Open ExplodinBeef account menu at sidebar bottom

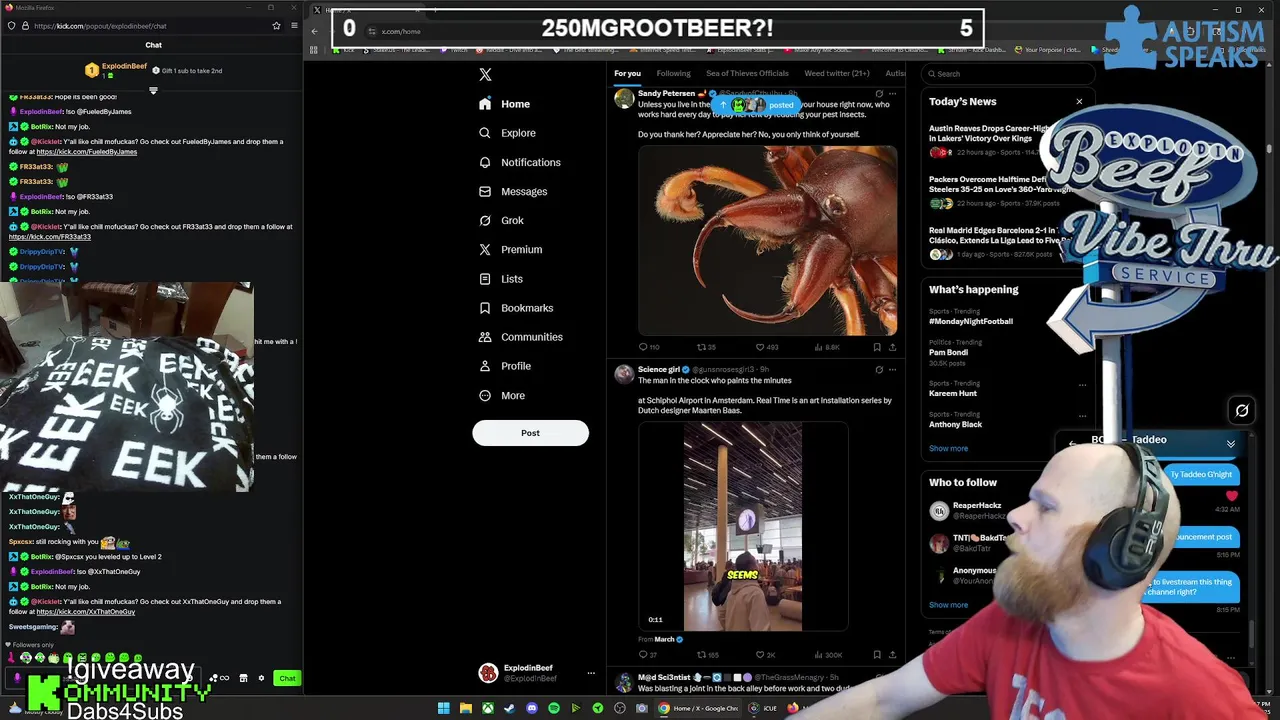coord(537,673)
